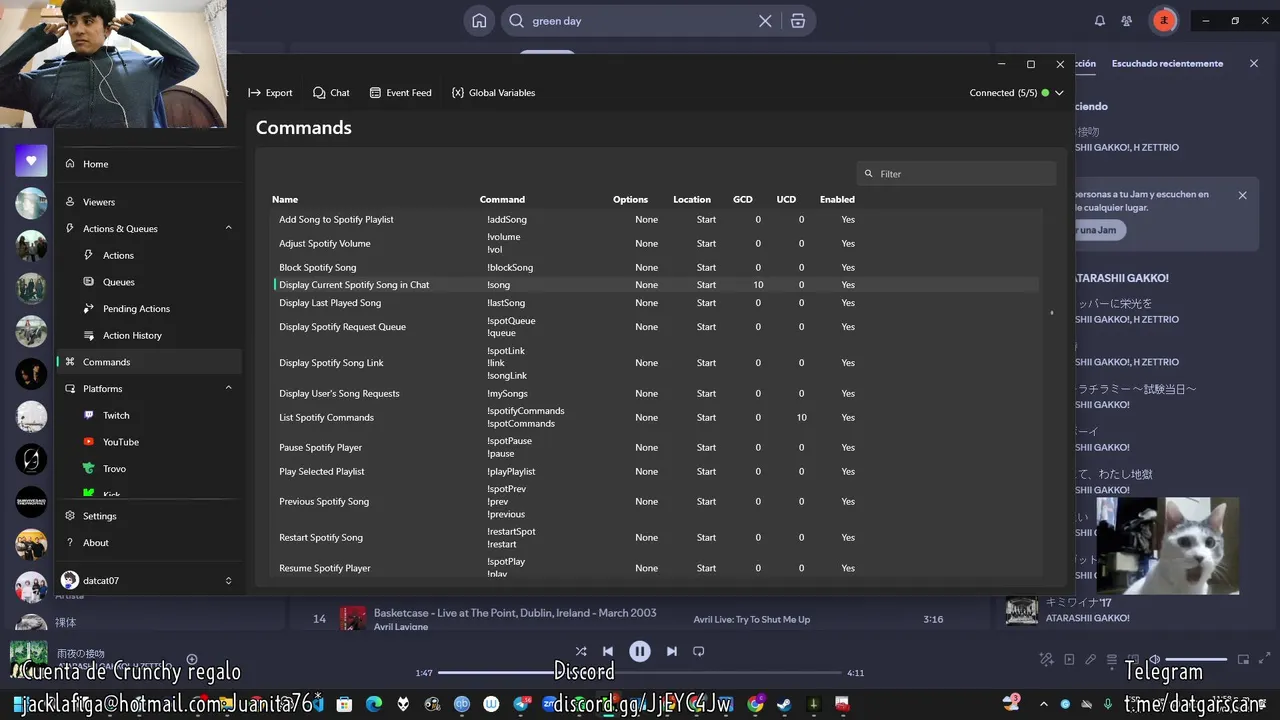Click the Filter commands field
The width and height of the screenshot is (1280, 720).
[956, 173]
